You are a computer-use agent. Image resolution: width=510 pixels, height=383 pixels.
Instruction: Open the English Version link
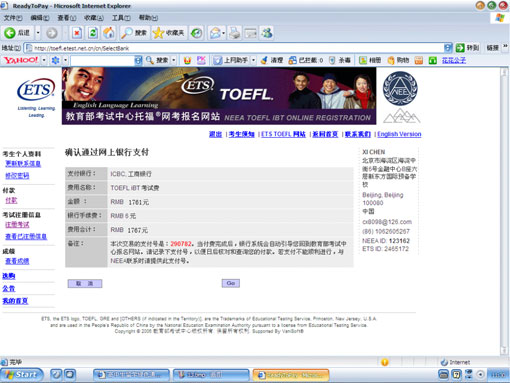click(399, 134)
